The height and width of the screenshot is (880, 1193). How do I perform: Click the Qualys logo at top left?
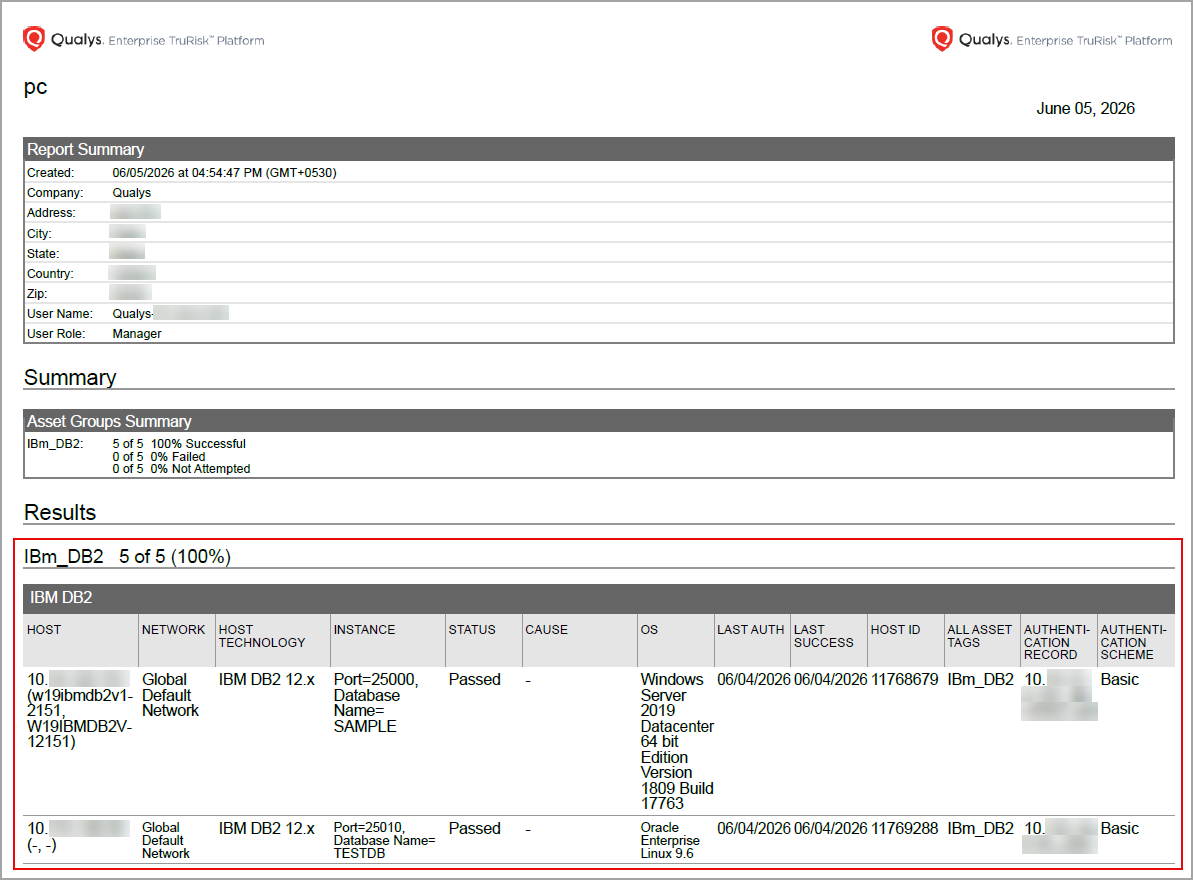pyautogui.click(x=144, y=40)
